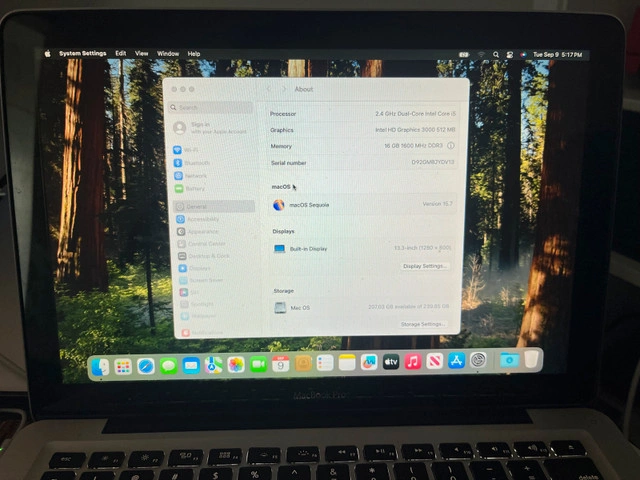Click the serial number value
Screen dimensions: 640x480
(x=433, y=162)
